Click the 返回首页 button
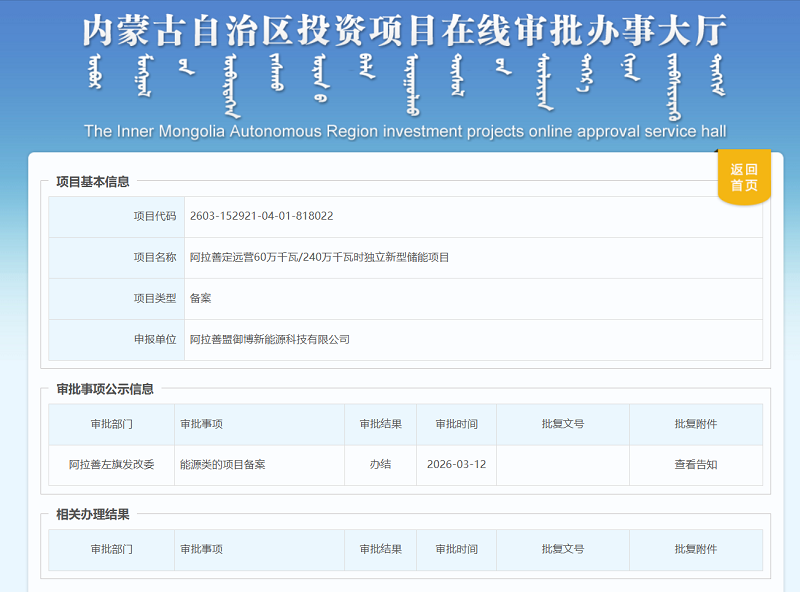Image resolution: width=800 pixels, height=592 pixels. [x=742, y=175]
